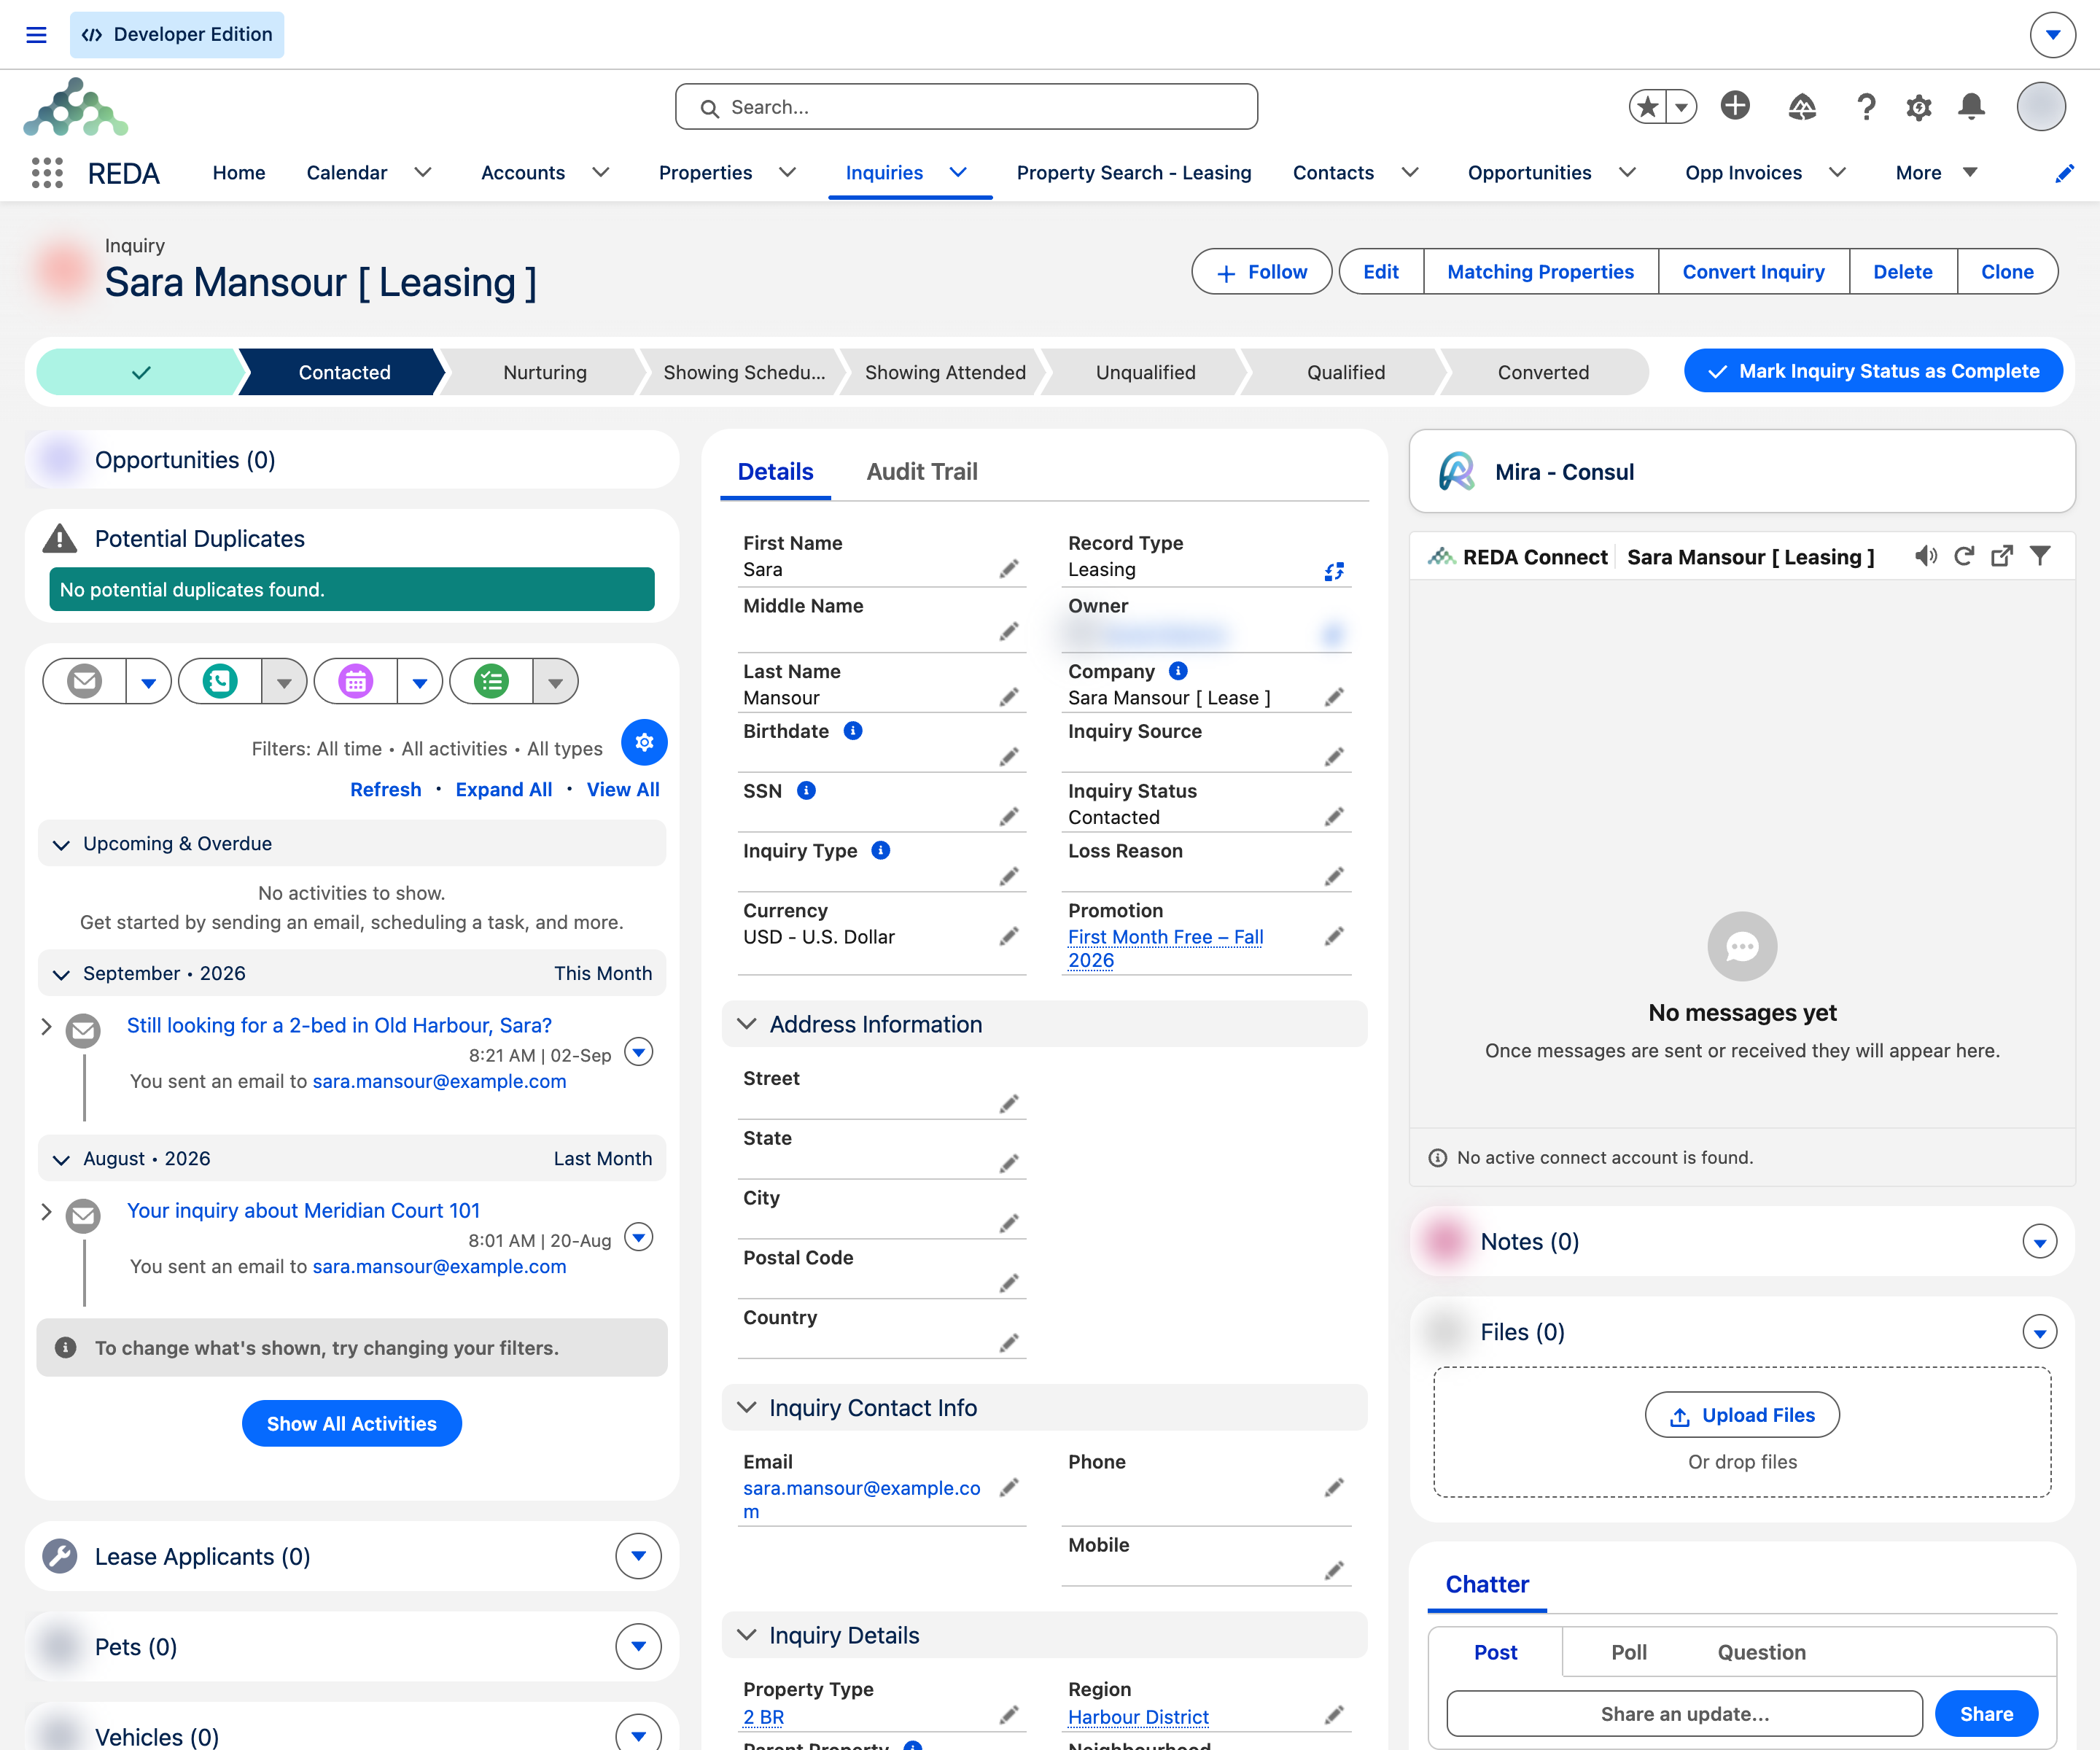The width and height of the screenshot is (2100, 1750).
Task: Click the favorites star icon
Action: pos(1648,106)
